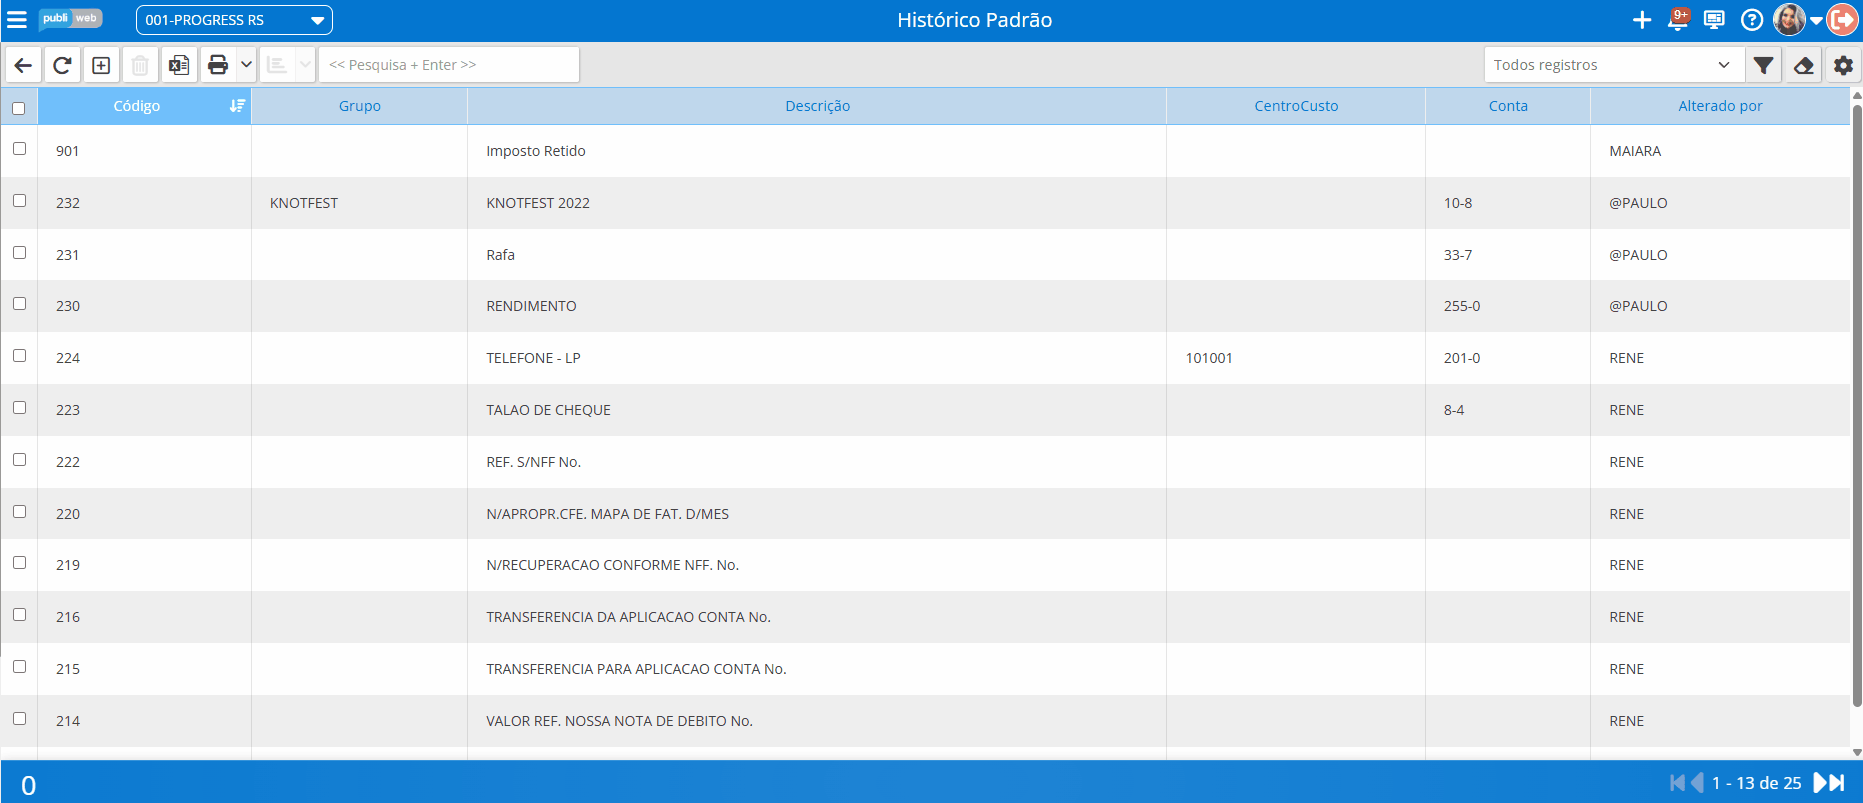The image size is (1863, 803).
Task: Click the printer icon
Action: (x=218, y=65)
